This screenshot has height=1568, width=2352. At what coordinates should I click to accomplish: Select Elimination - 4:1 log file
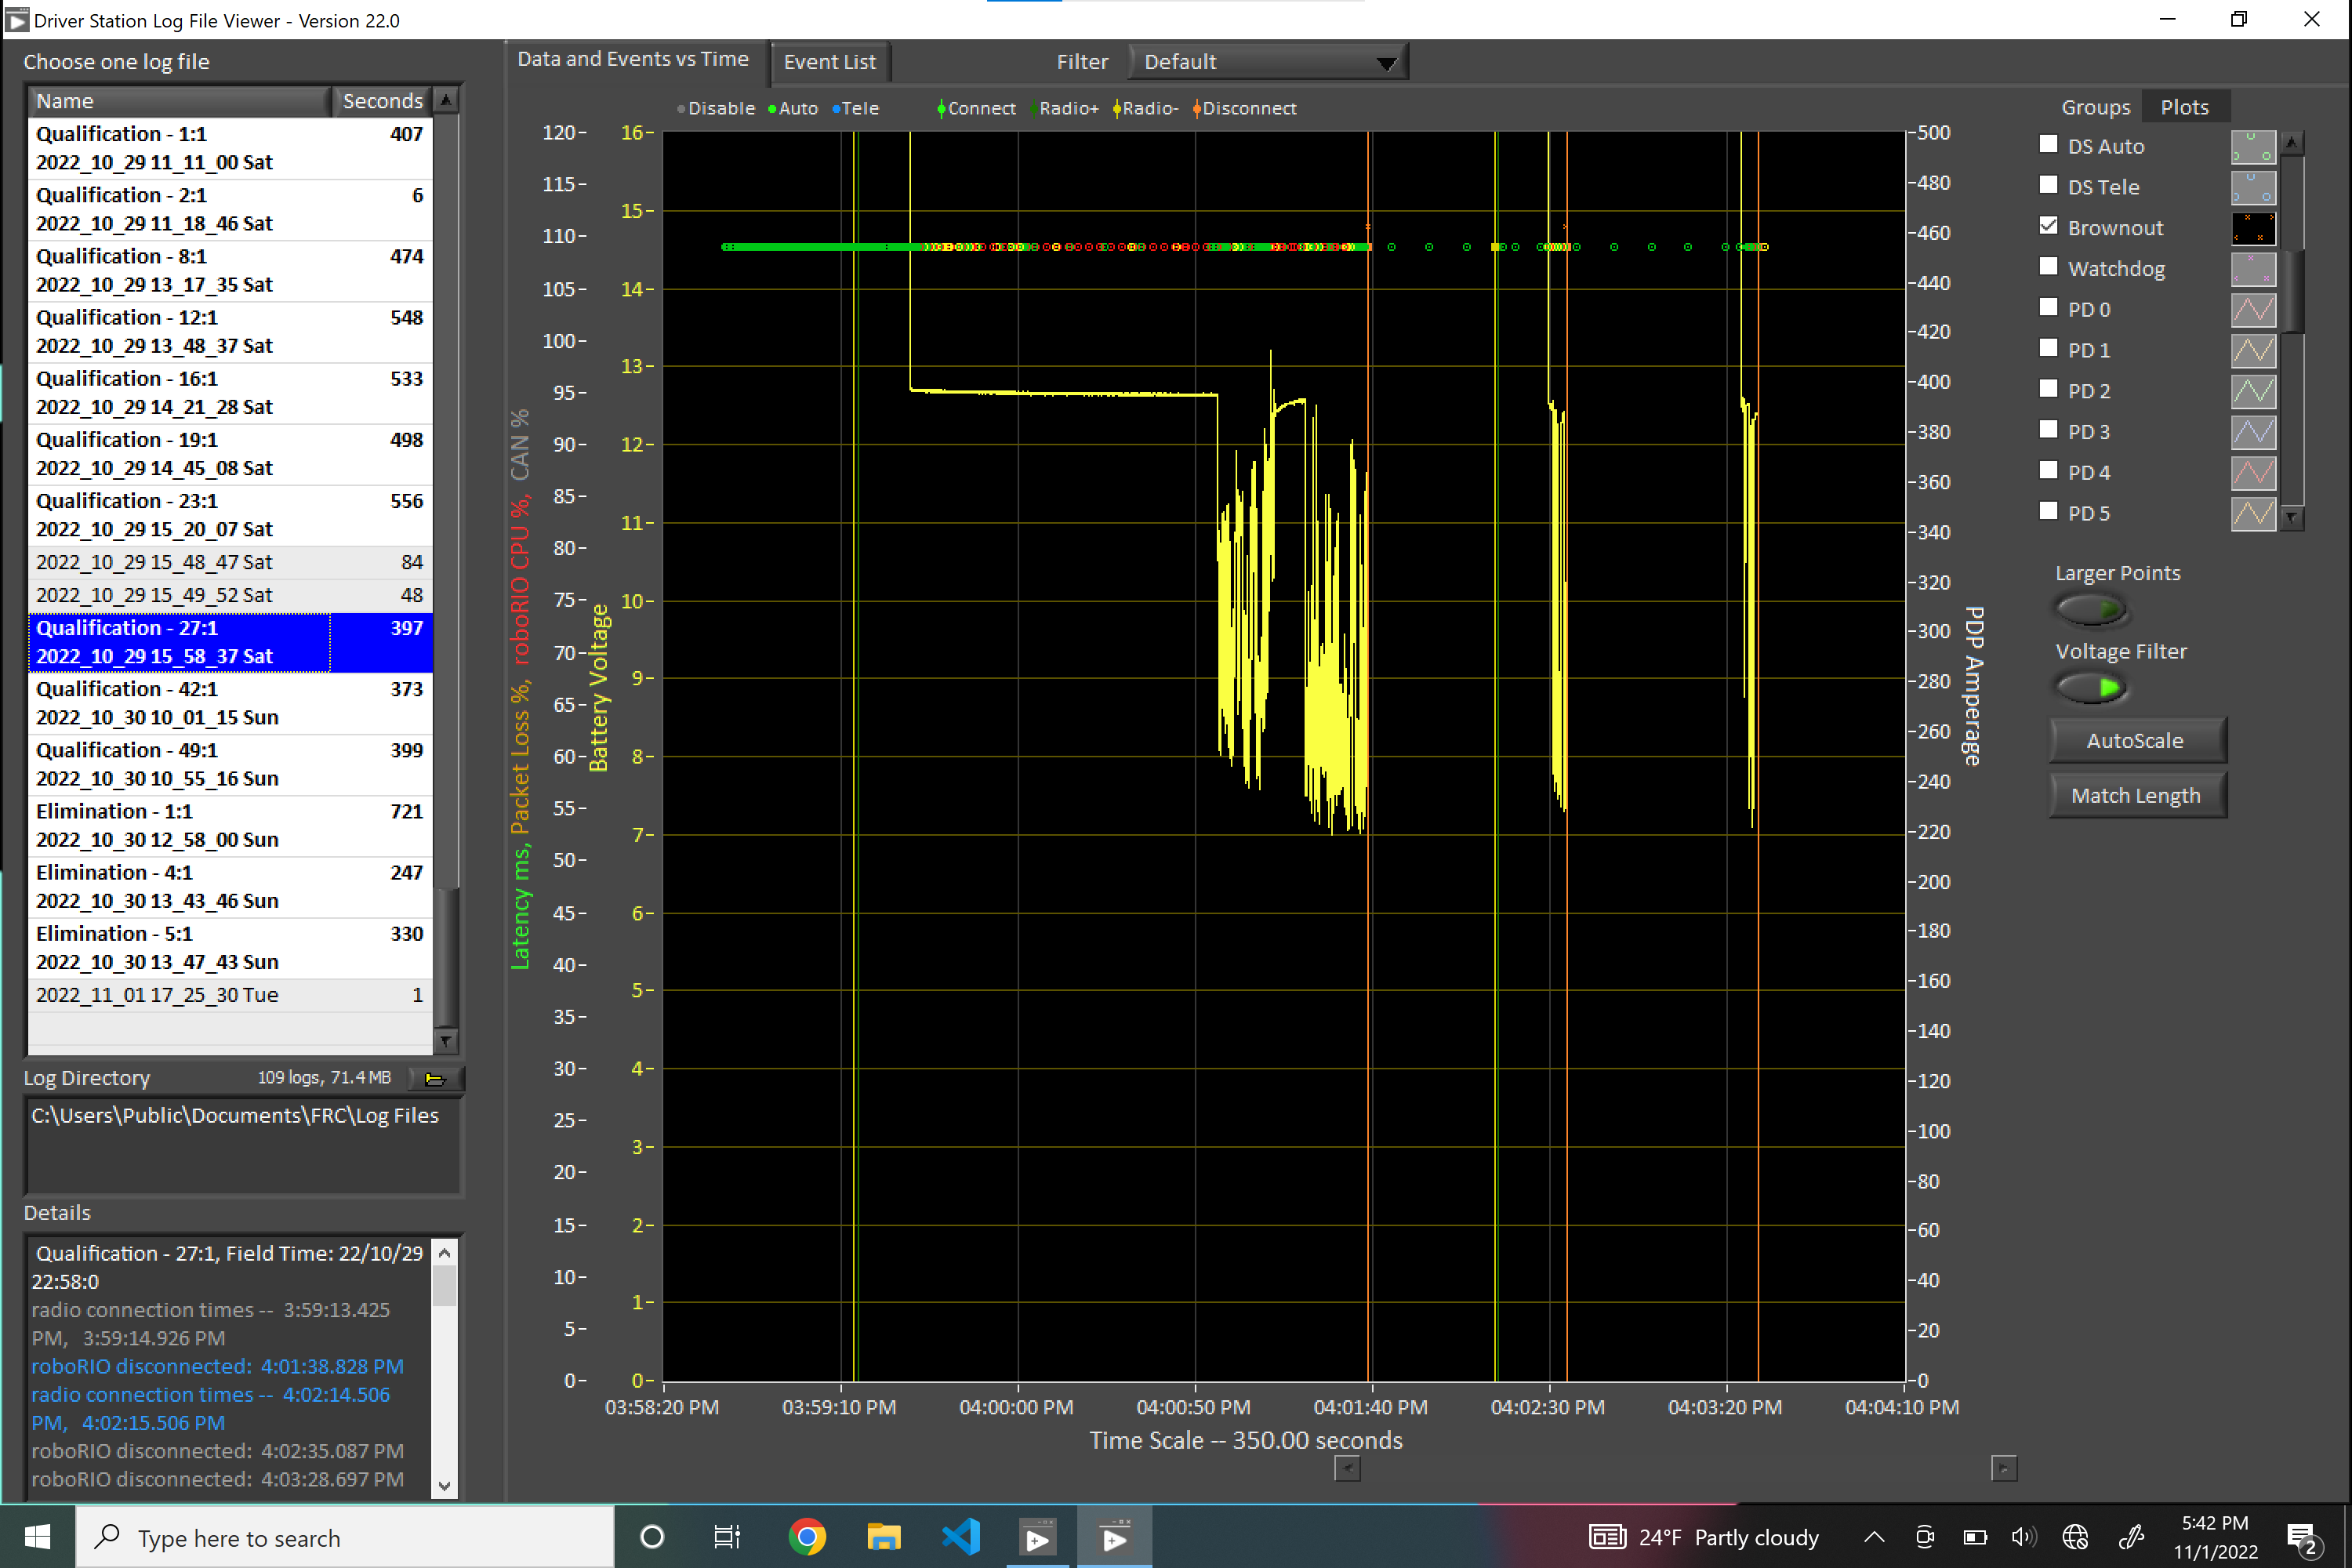[230, 887]
